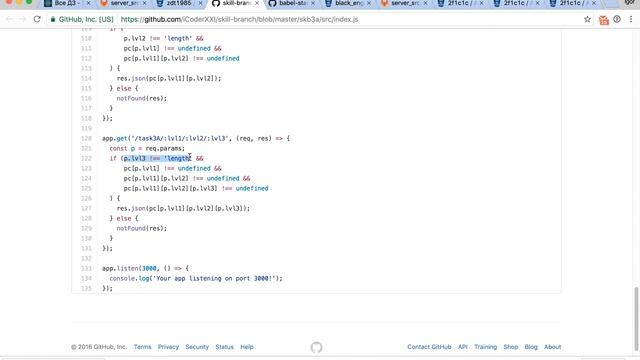The width and height of the screenshot is (640, 360).
Task: Click the info circle extension icon
Action: [617, 19]
